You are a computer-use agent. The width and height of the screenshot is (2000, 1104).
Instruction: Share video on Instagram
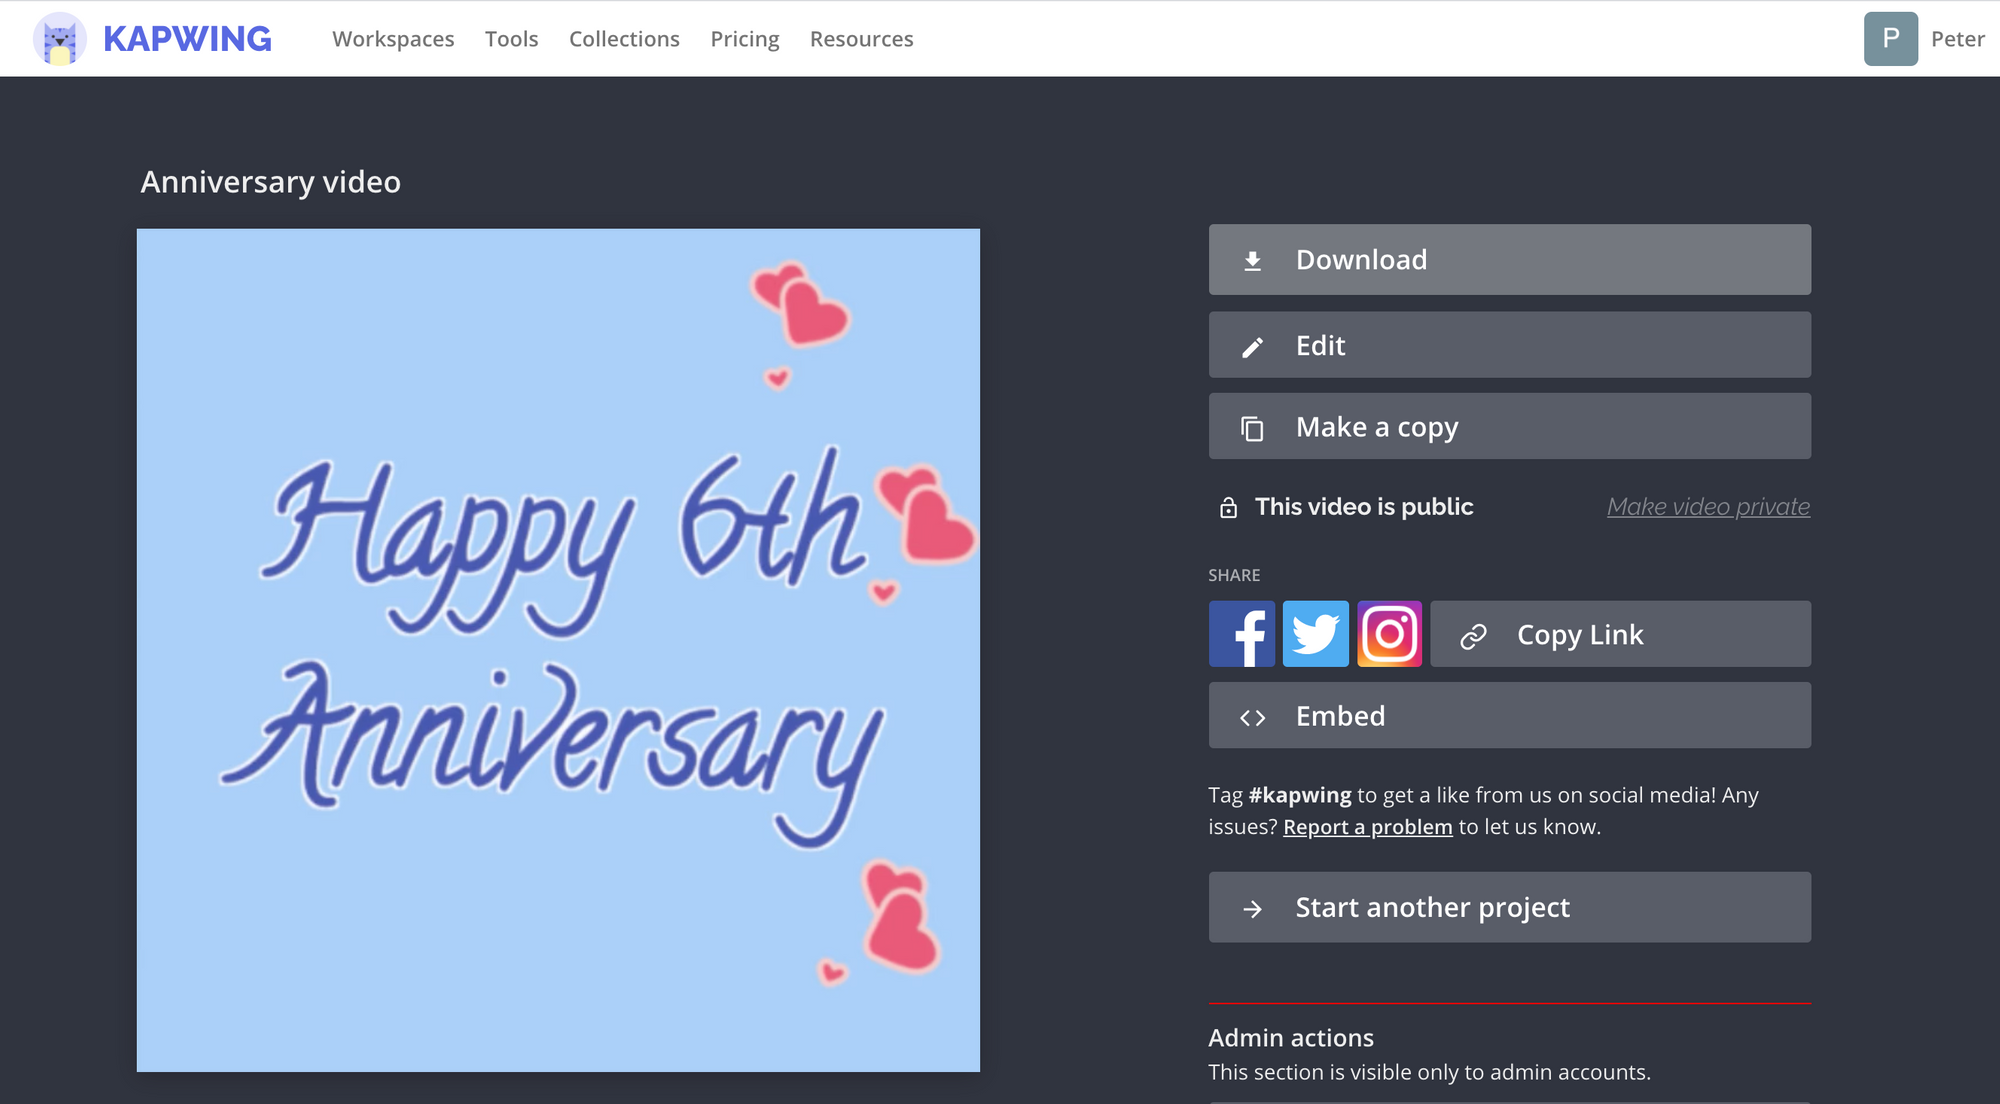1389,634
